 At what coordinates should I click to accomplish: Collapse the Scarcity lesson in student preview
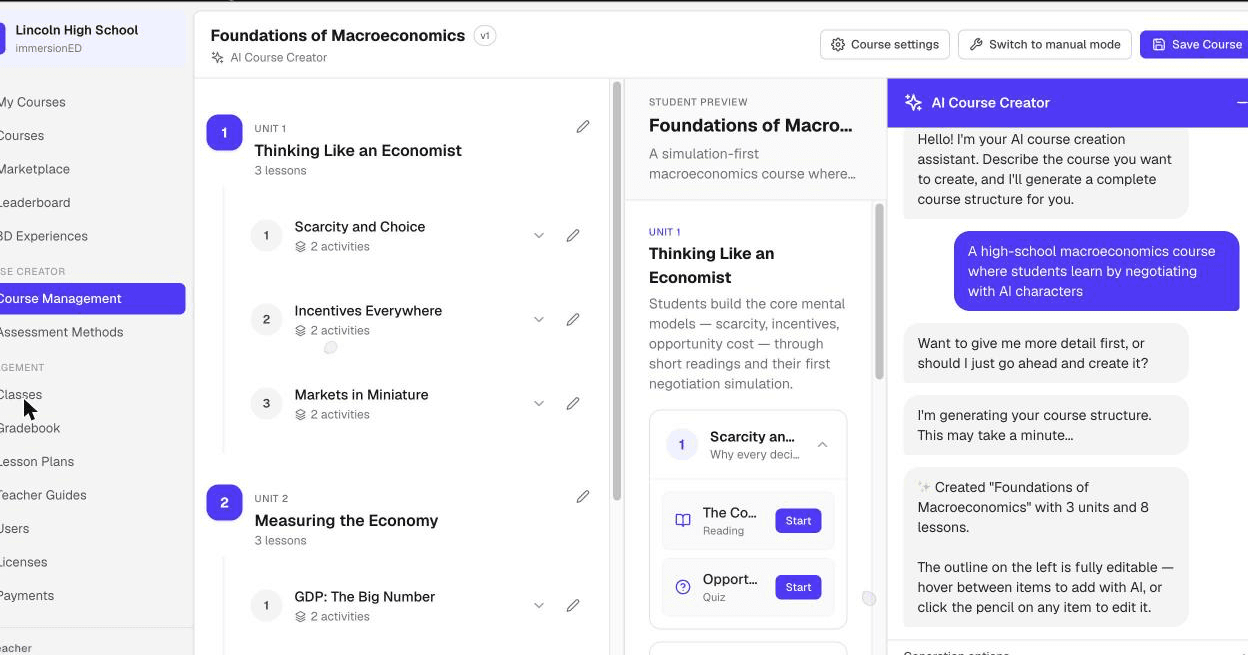pyautogui.click(x=822, y=445)
